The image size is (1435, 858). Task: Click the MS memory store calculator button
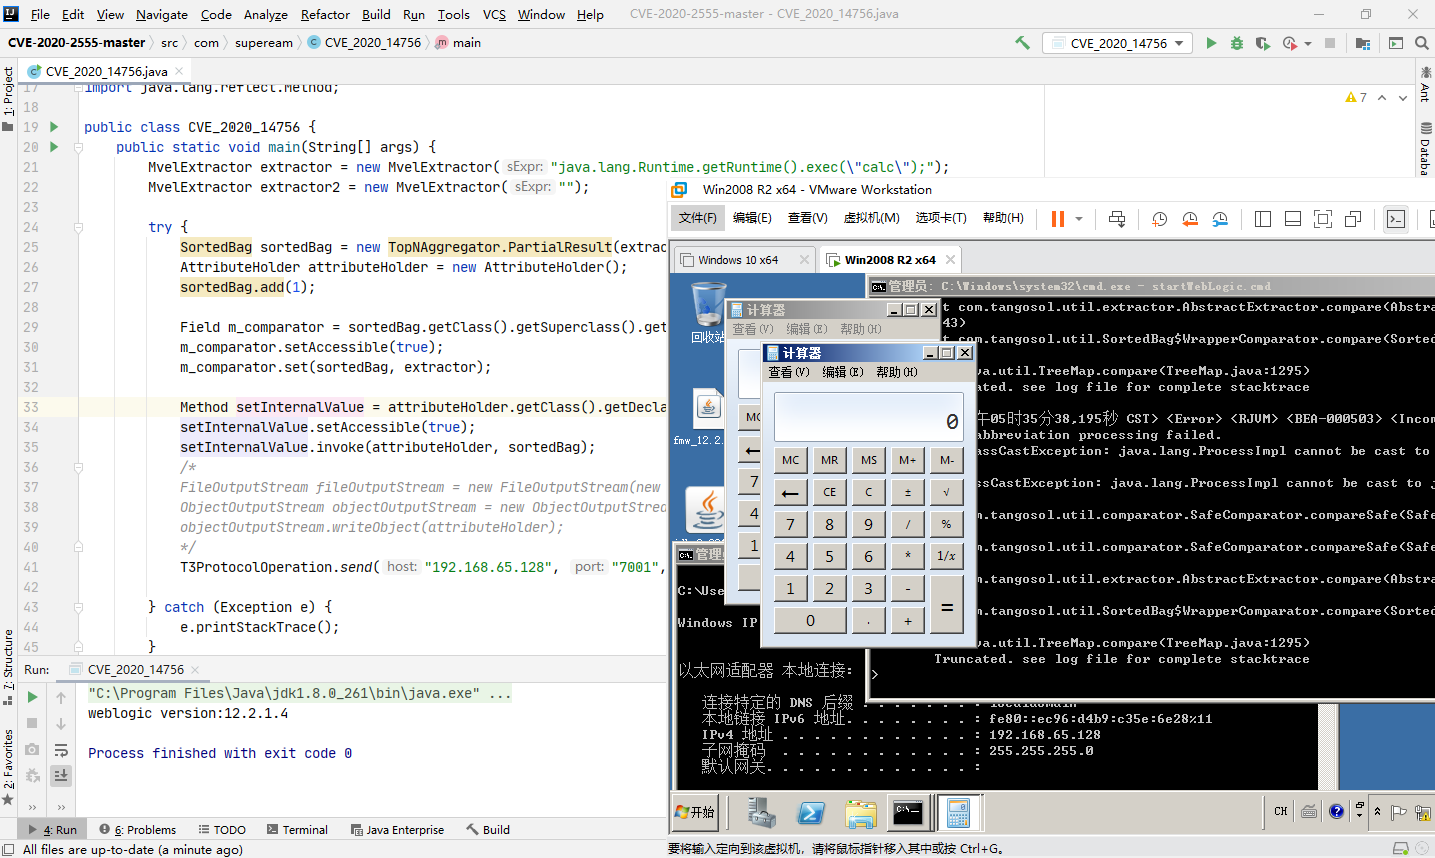[868, 460]
